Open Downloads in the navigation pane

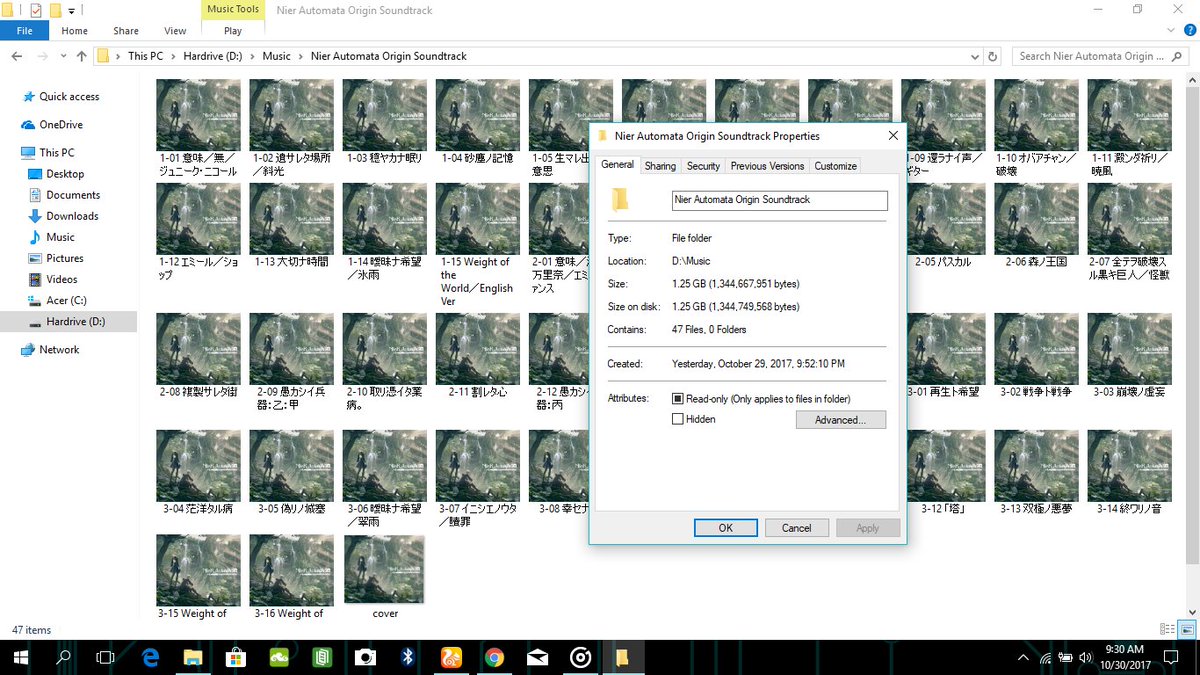point(72,216)
